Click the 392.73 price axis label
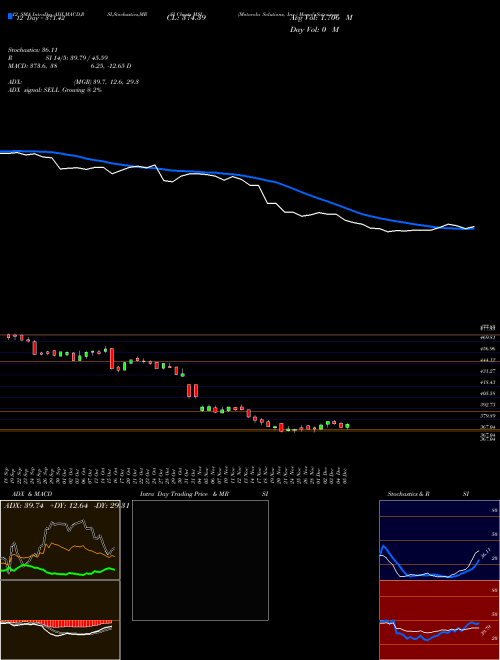500x660 pixels. coord(489,405)
